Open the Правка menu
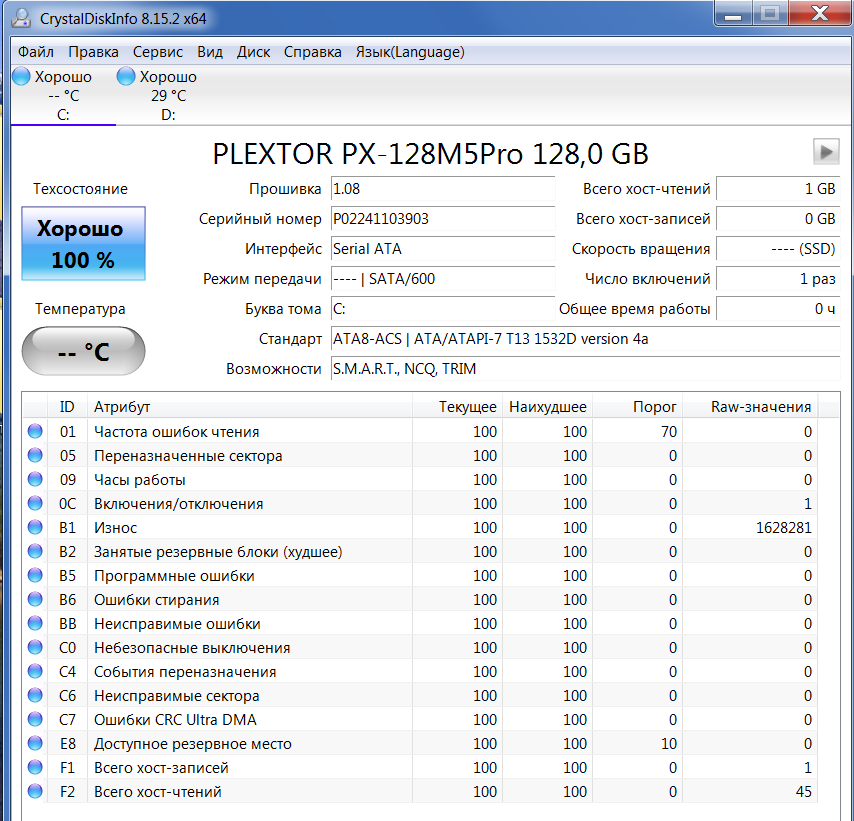Viewport: 854px width, 821px height. point(93,52)
